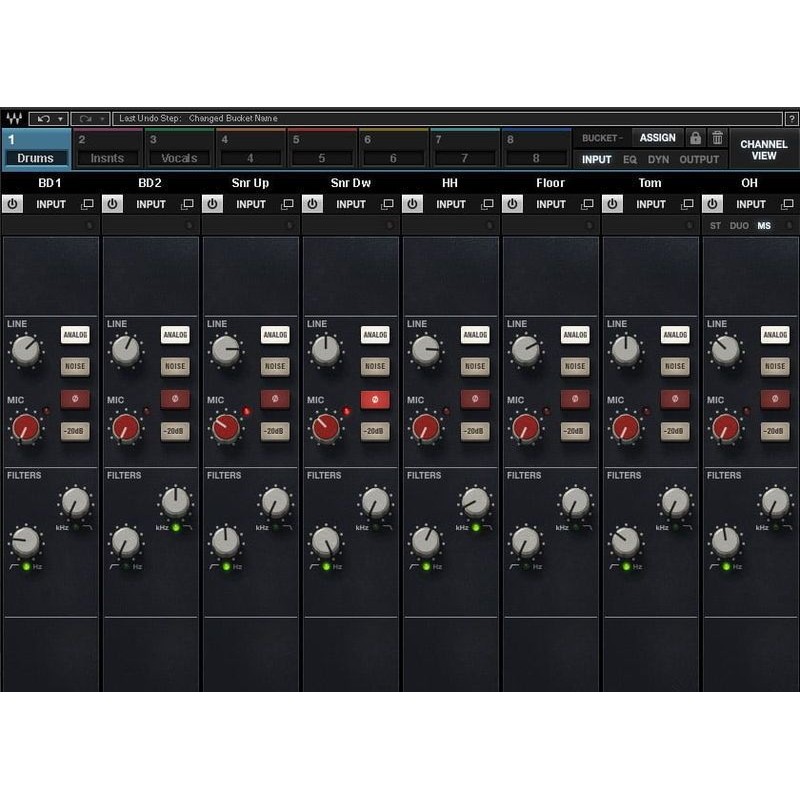Image resolution: width=800 pixels, height=800 pixels.
Task: Open Channel View
Action: click(764, 148)
